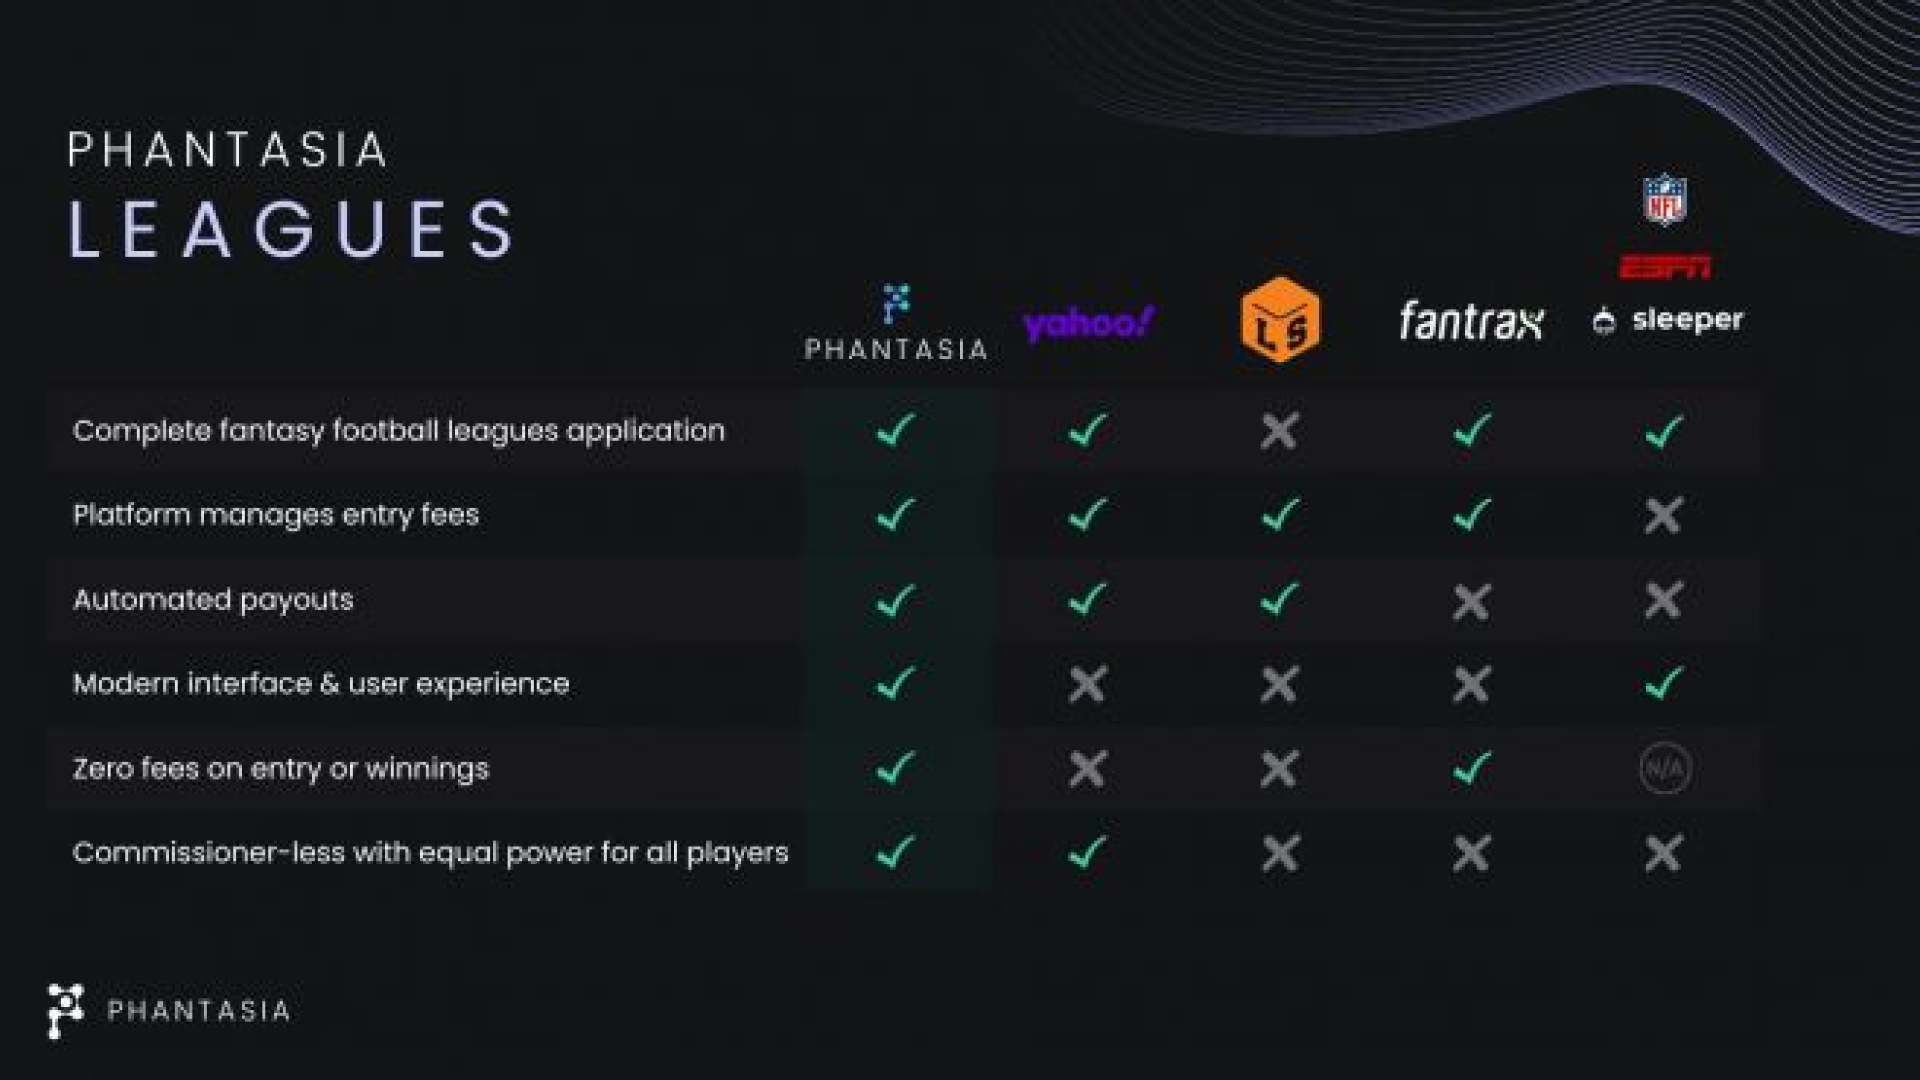Select the 'Automated payouts' row label
Screen dimensions: 1920x1080
tap(213, 600)
